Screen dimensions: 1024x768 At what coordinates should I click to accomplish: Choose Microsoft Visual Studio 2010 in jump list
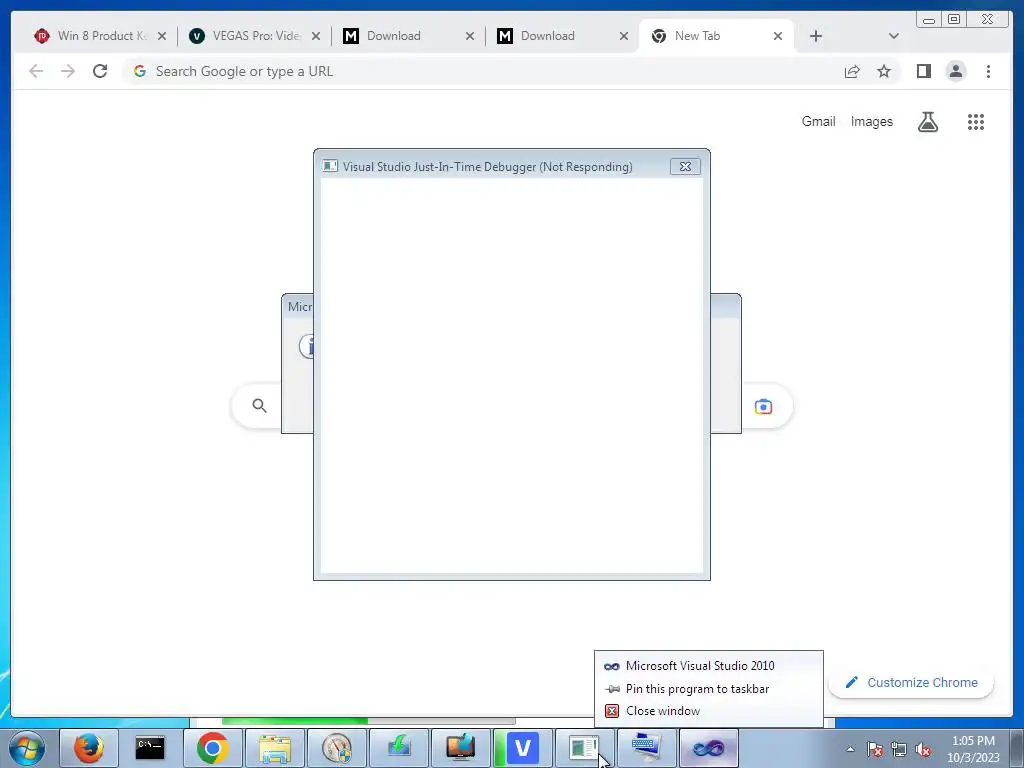[x=709, y=666]
